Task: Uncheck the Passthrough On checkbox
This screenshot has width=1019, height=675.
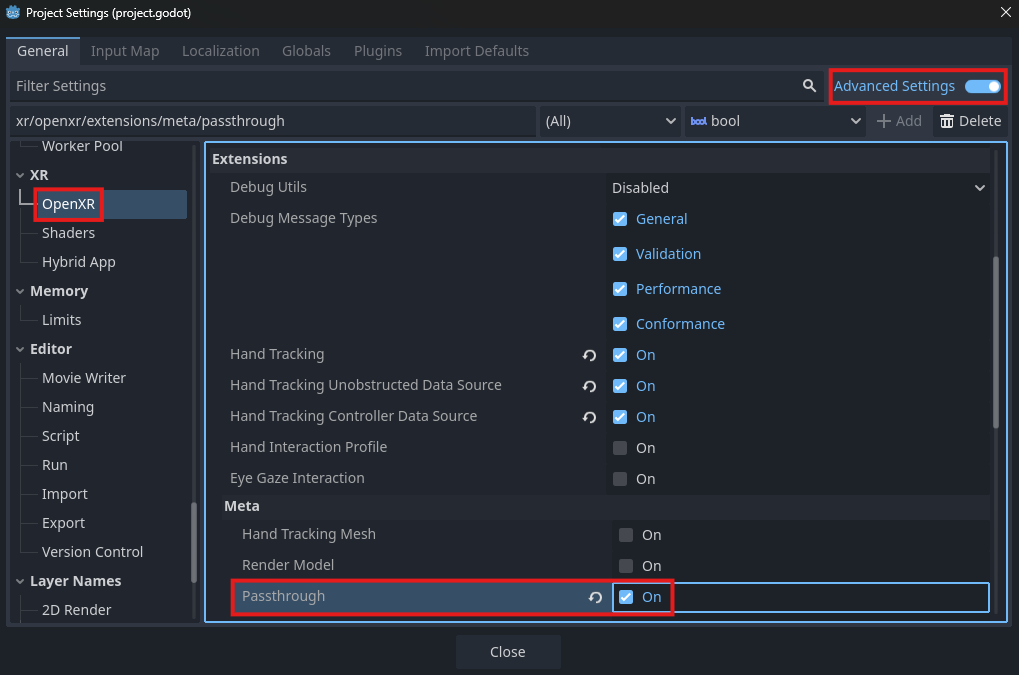Action: click(x=626, y=597)
